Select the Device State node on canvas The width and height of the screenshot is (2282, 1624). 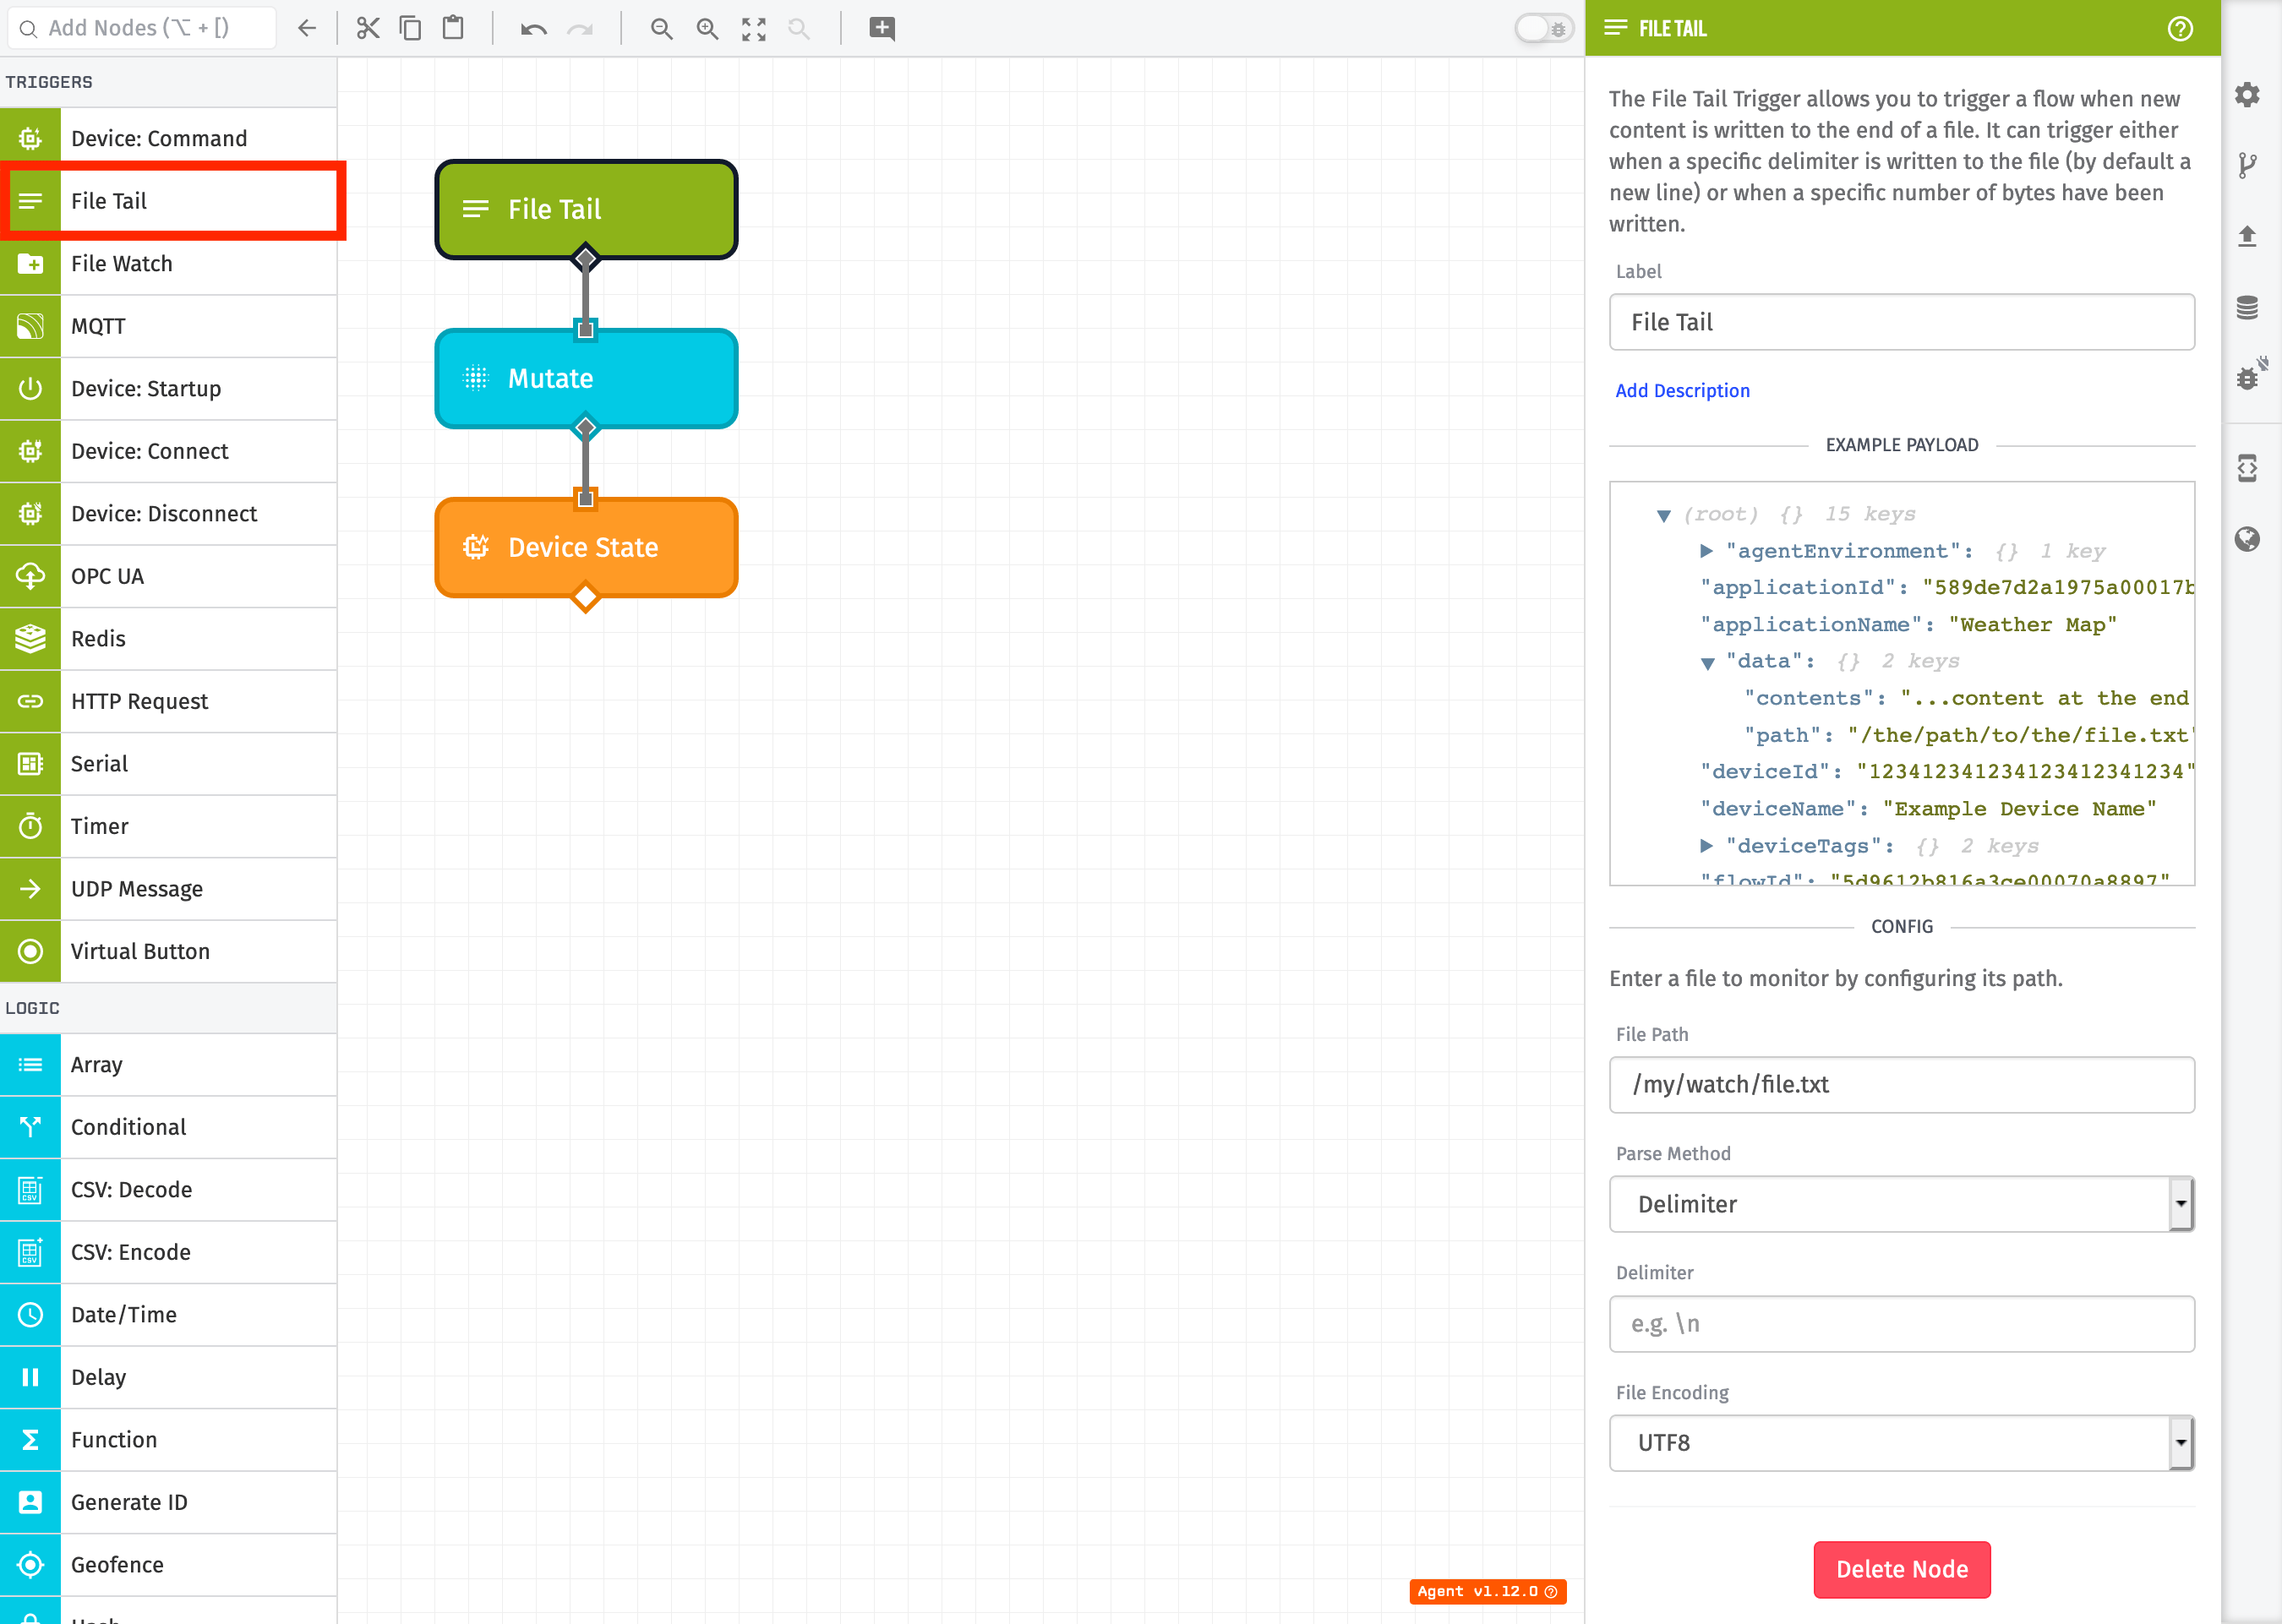point(586,547)
